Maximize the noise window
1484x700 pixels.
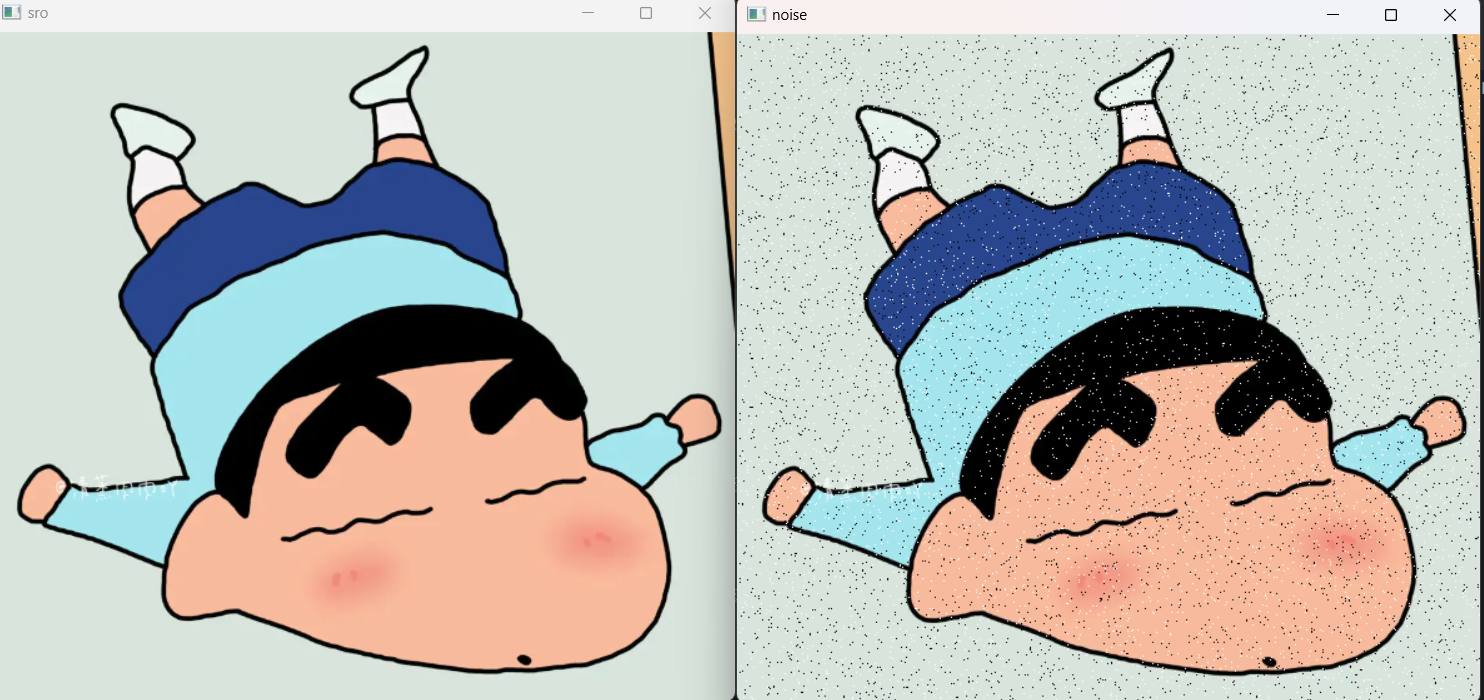1390,15
